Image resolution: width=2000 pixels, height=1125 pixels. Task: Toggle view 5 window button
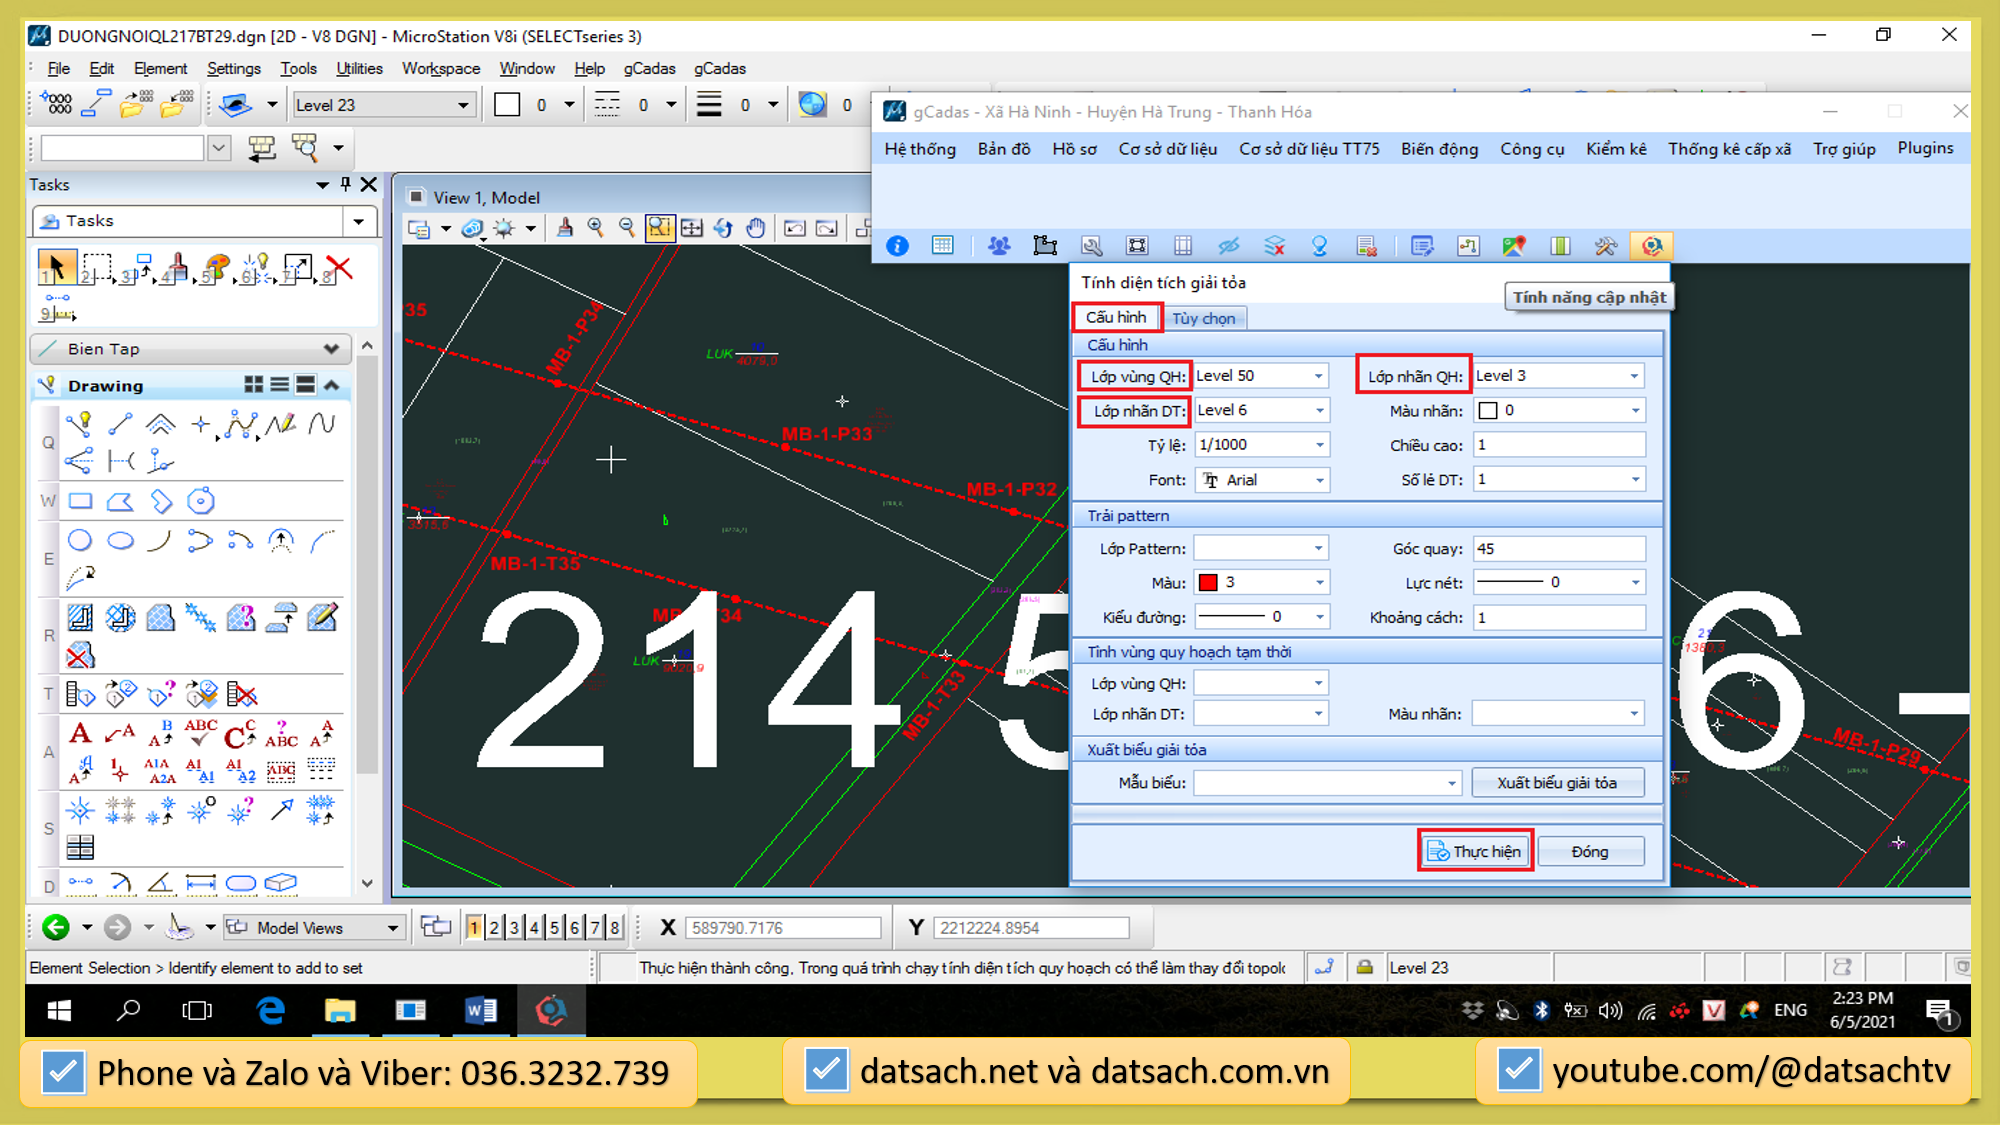(x=554, y=928)
